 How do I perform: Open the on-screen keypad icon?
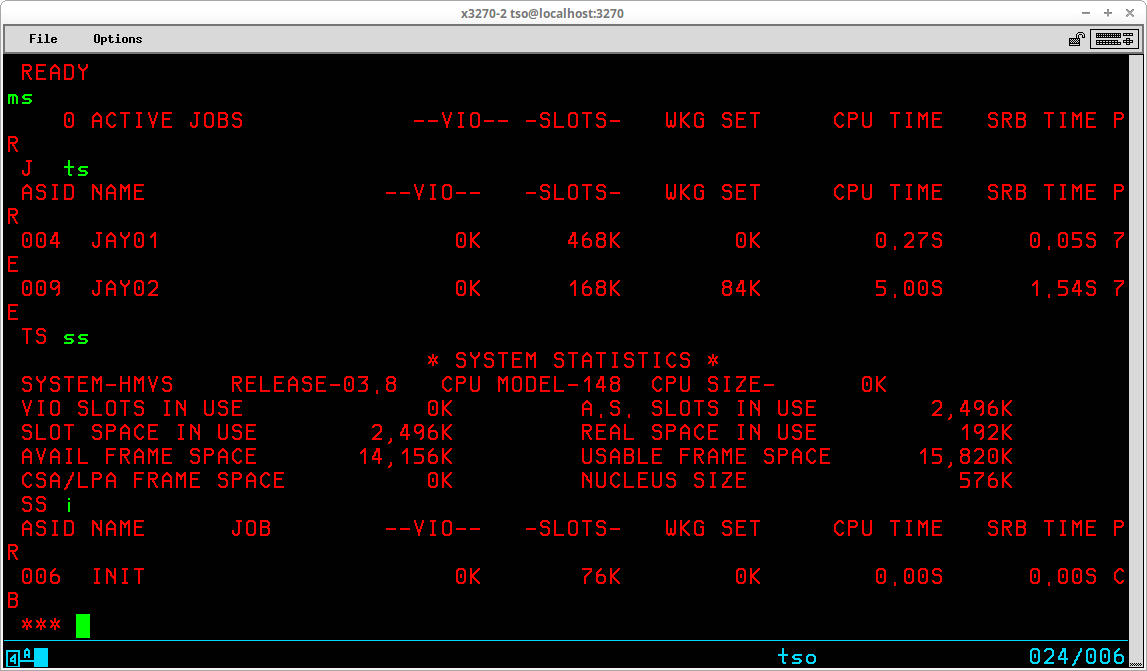(x=1114, y=40)
